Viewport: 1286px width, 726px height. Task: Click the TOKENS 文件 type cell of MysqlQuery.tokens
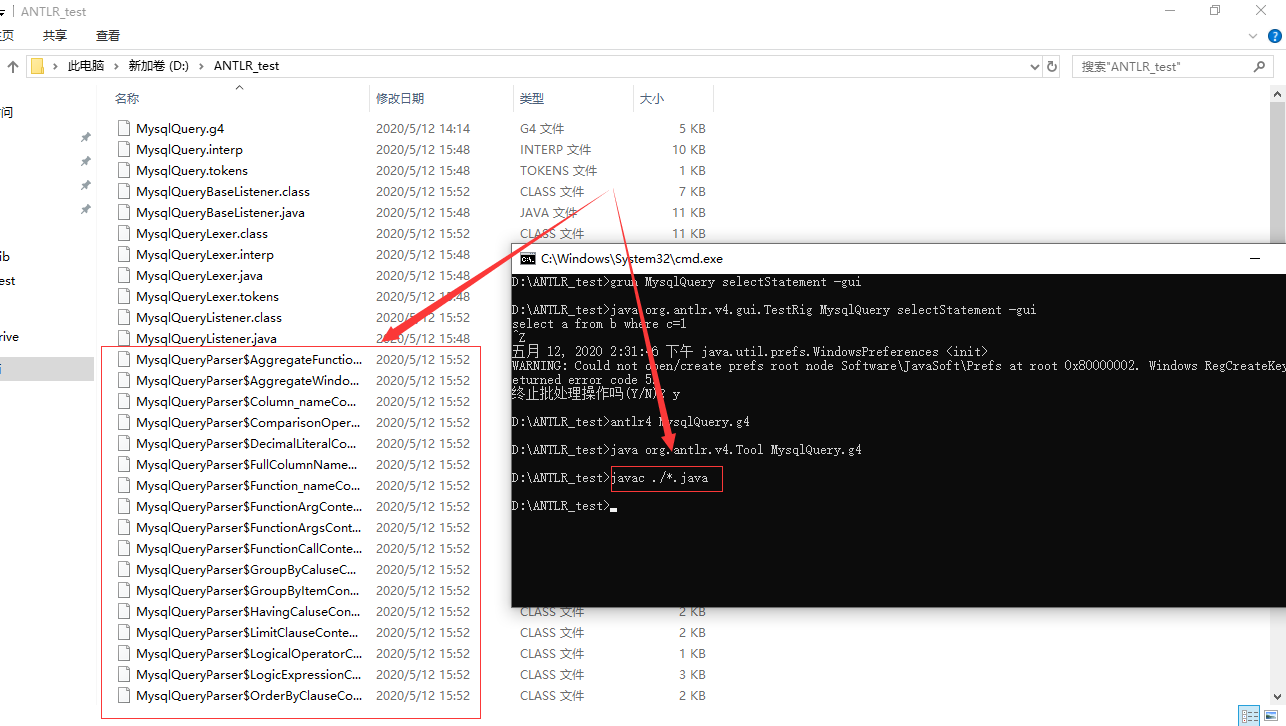(x=558, y=170)
